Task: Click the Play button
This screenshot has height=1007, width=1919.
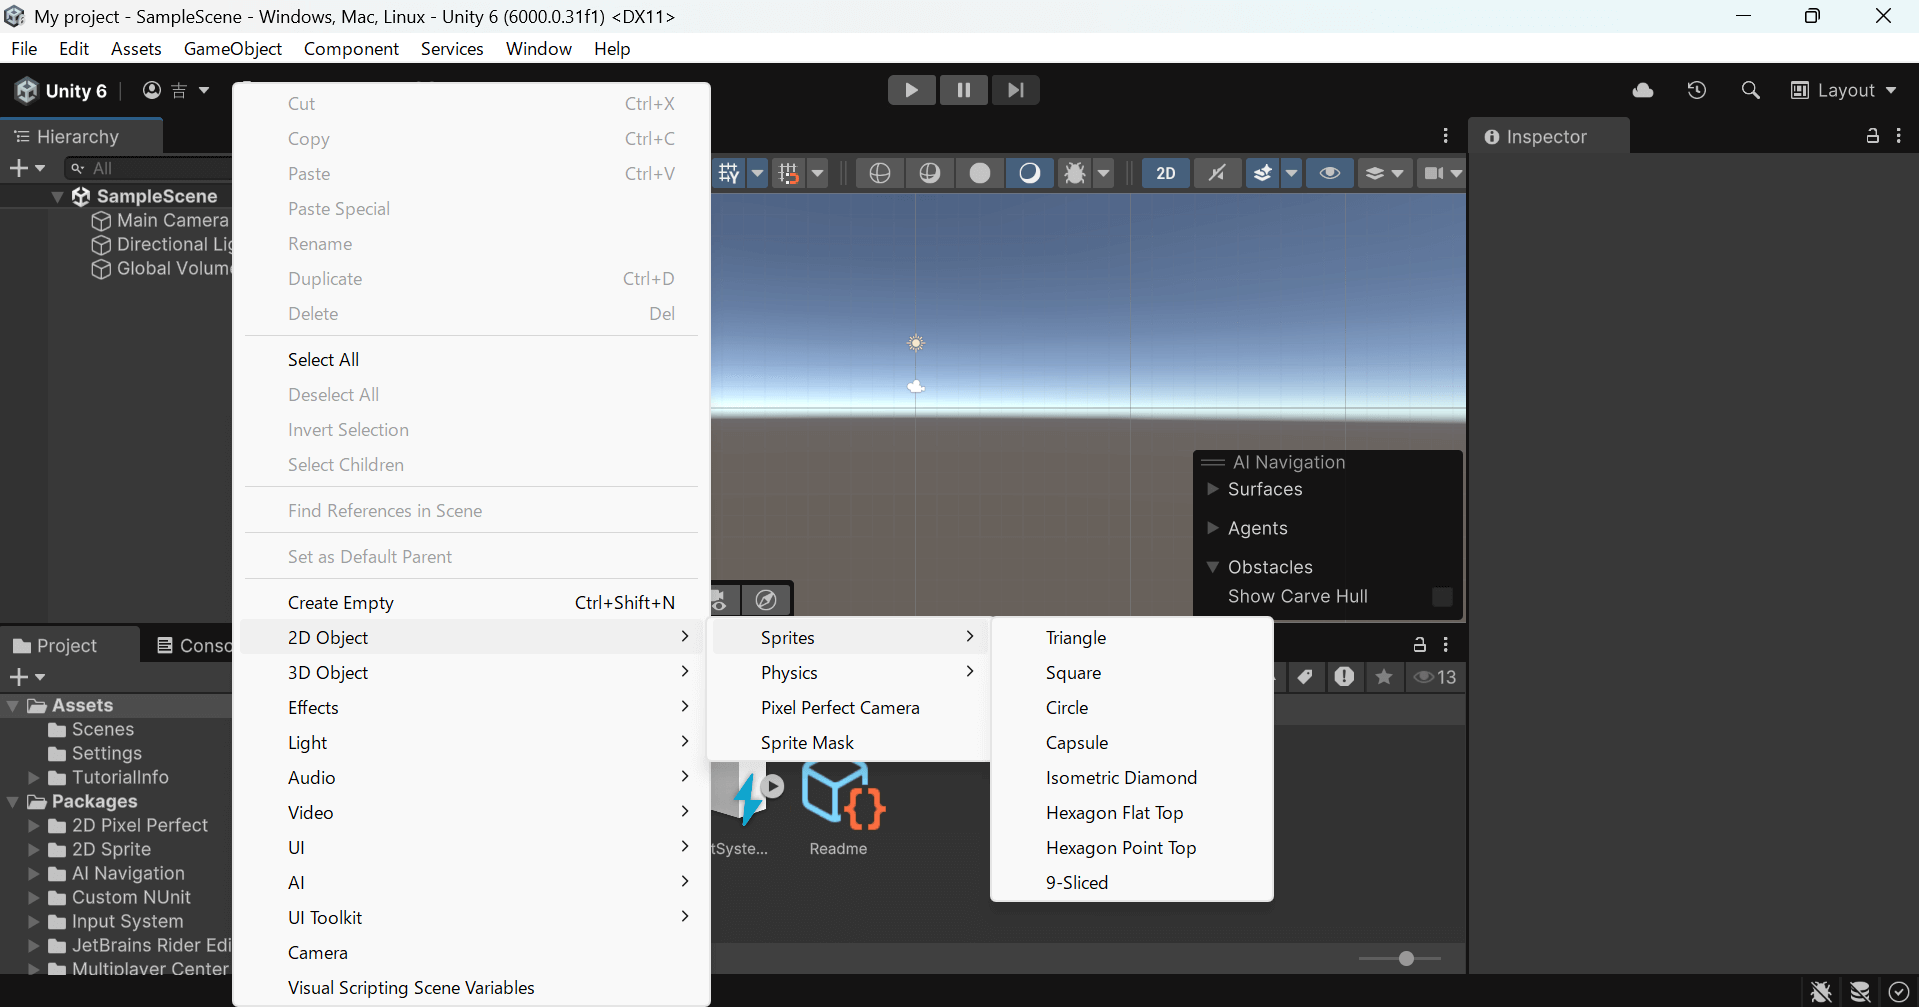Action: click(911, 90)
